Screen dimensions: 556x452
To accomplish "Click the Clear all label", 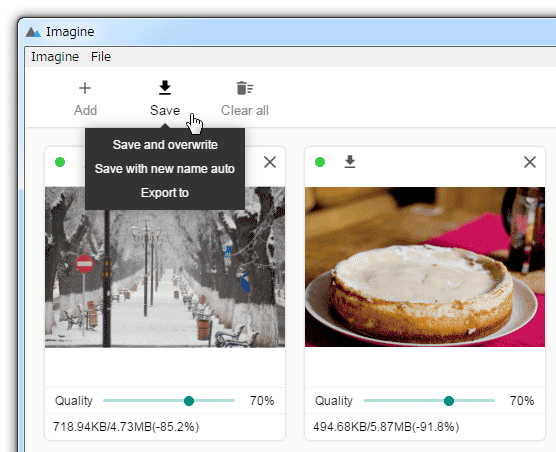I will tap(245, 110).
